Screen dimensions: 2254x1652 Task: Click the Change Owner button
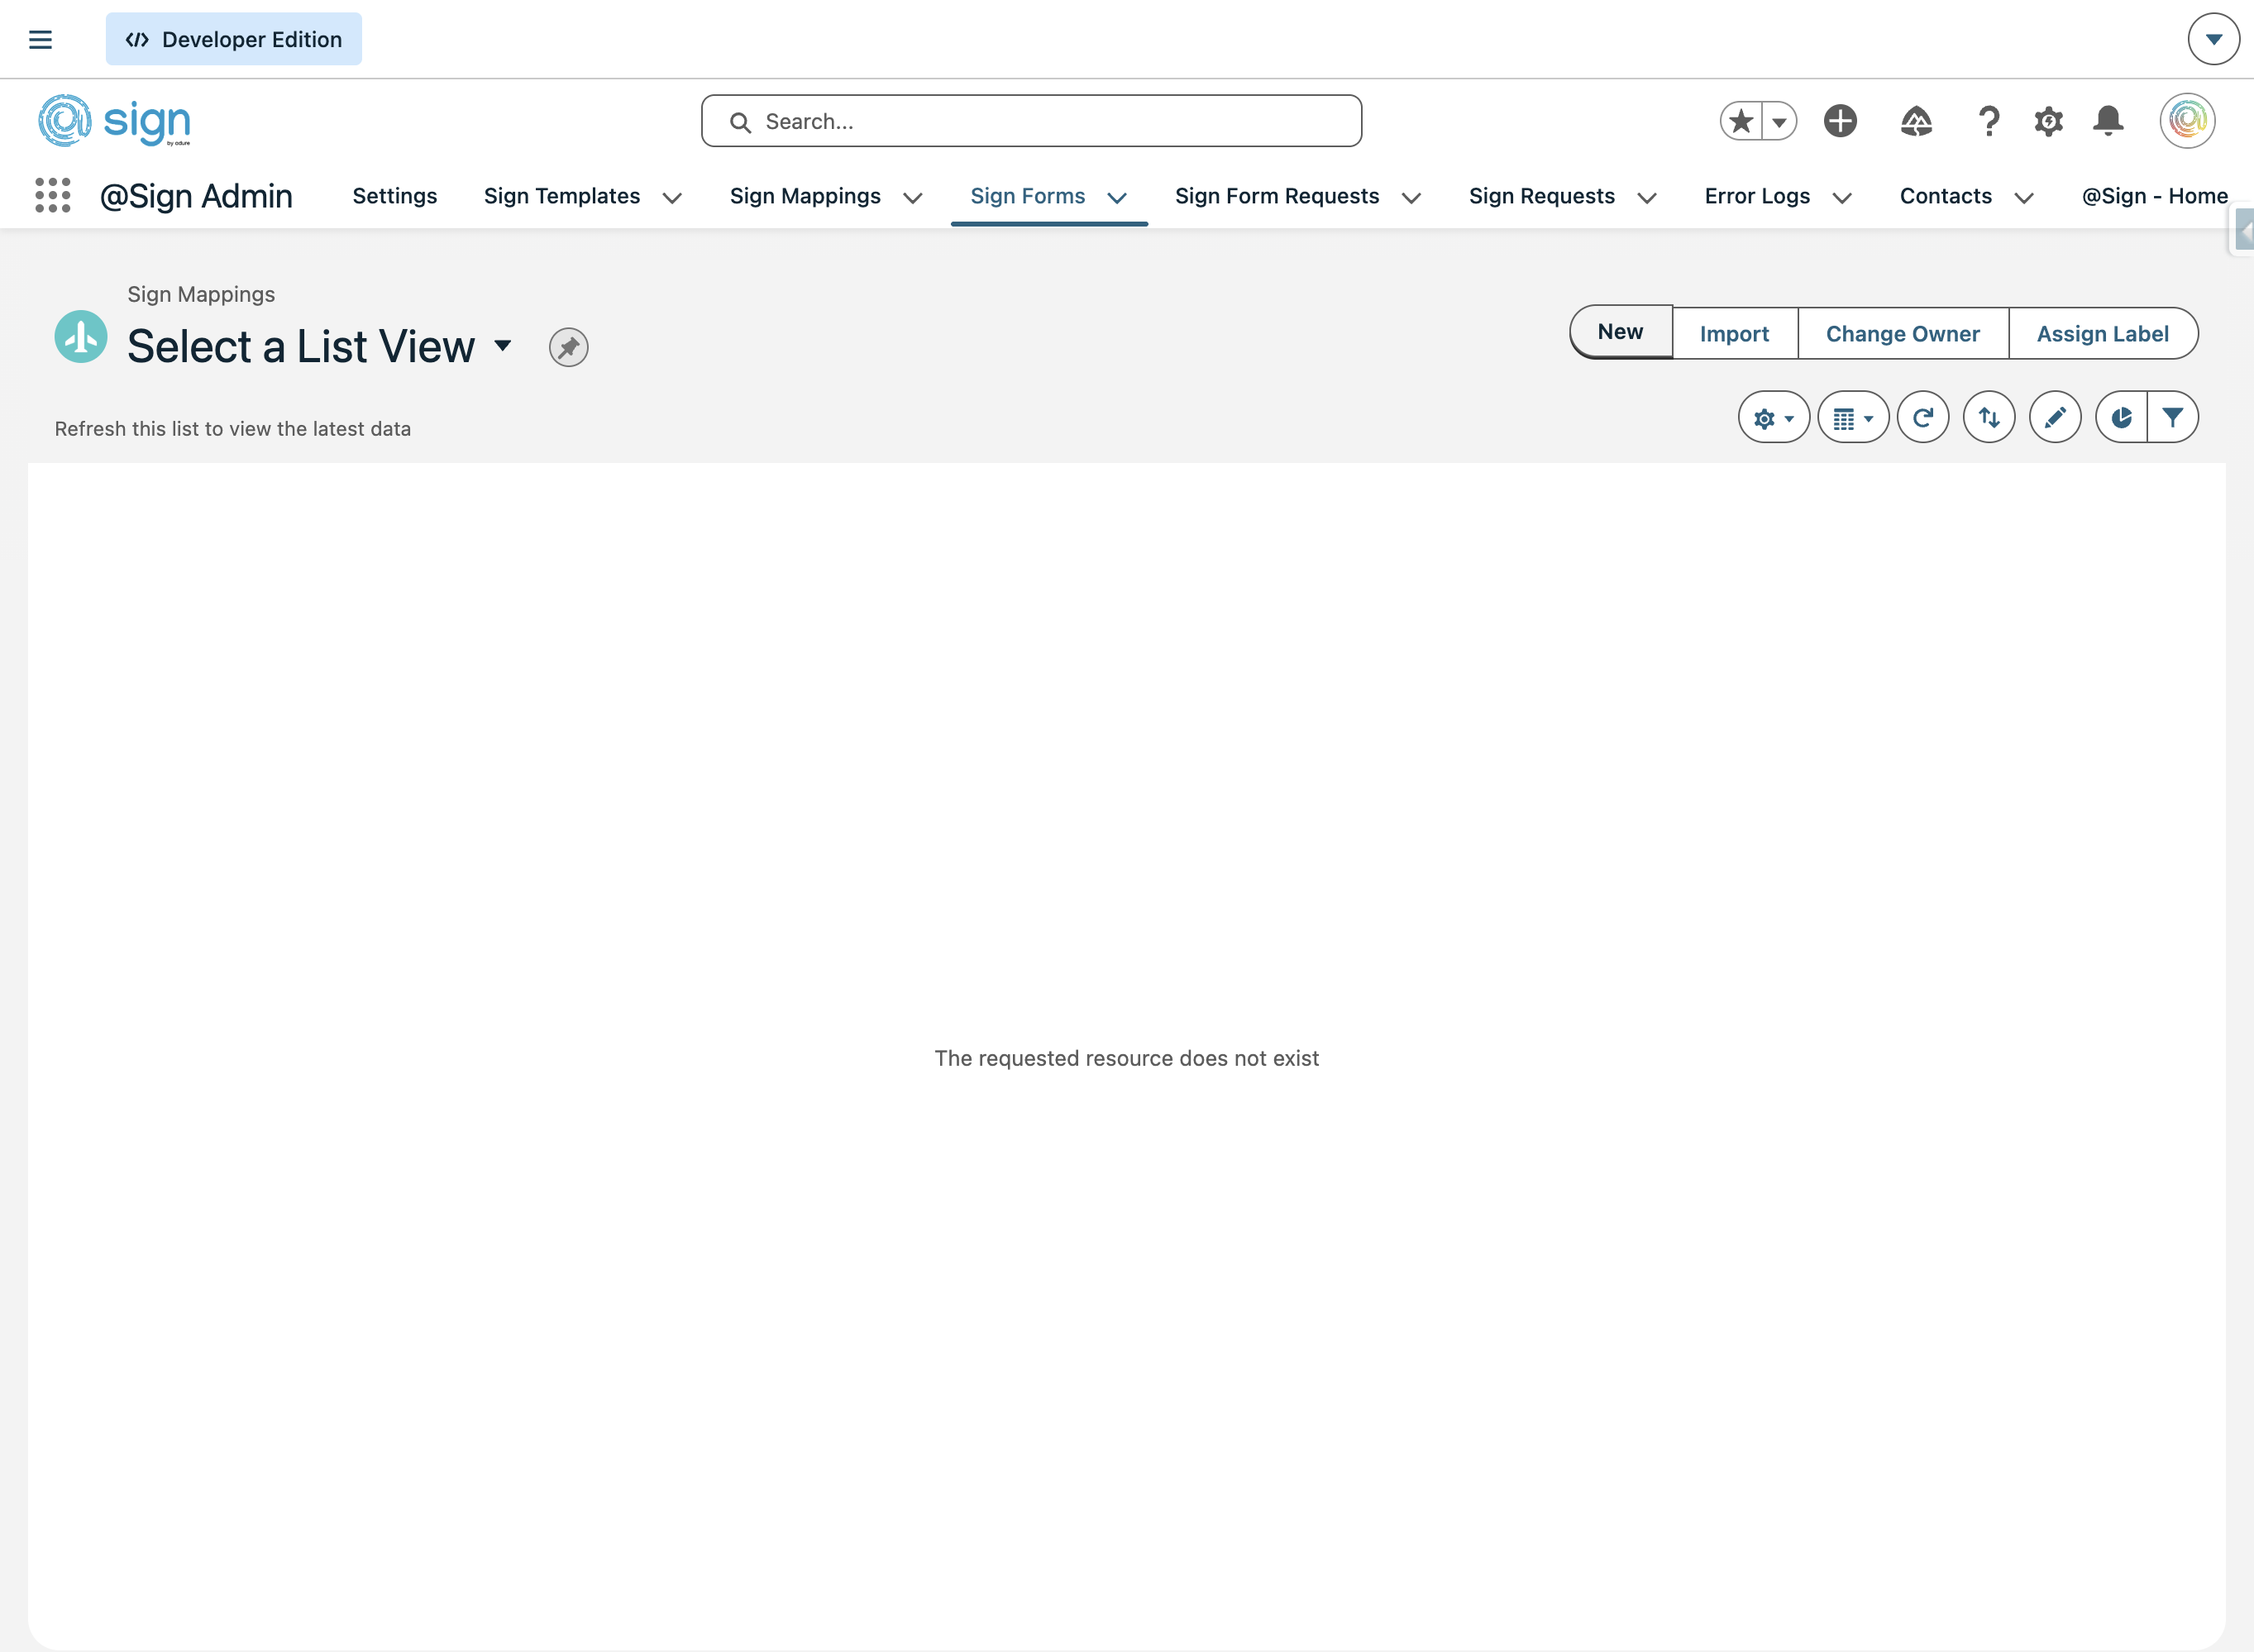tap(1902, 334)
